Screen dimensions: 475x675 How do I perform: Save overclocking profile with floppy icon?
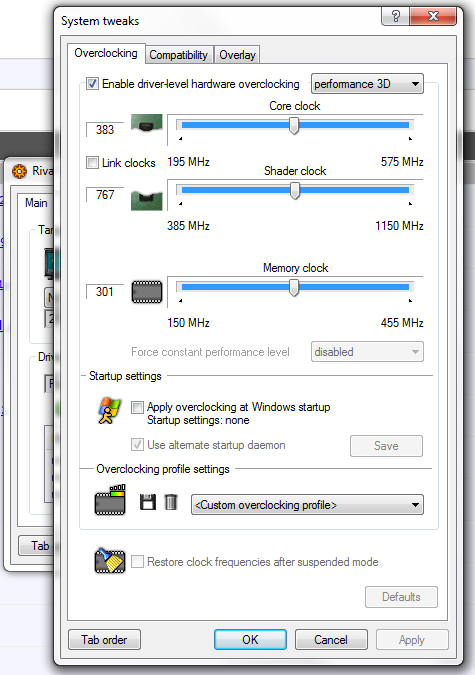point(148,502)
